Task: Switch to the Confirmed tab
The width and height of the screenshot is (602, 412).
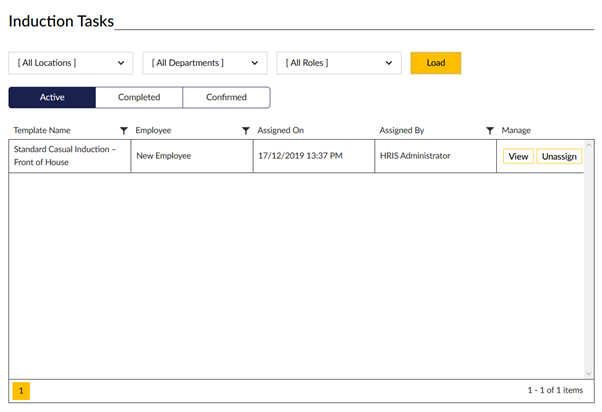Action: tap(227, 98)
